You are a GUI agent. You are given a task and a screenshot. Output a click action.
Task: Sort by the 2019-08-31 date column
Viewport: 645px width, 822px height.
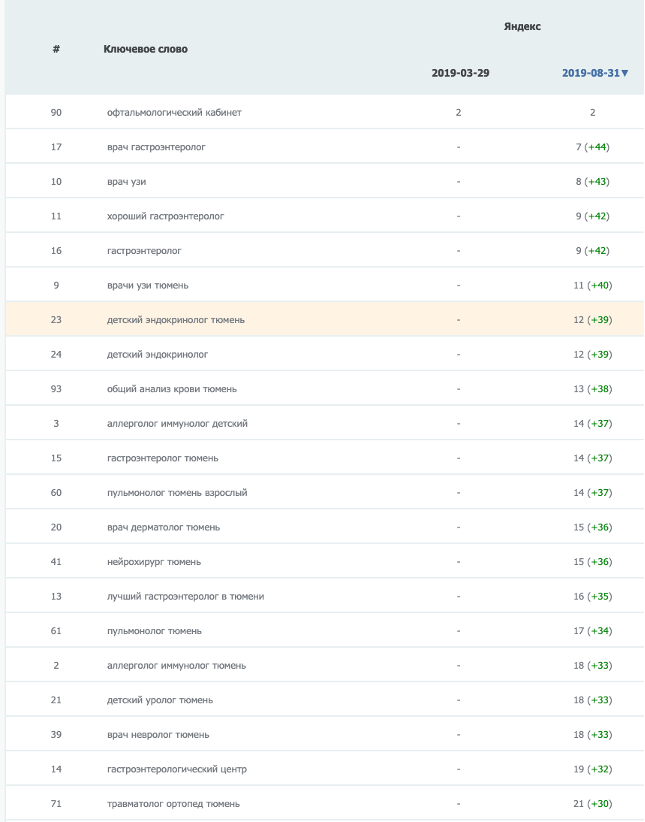[591, 73]
